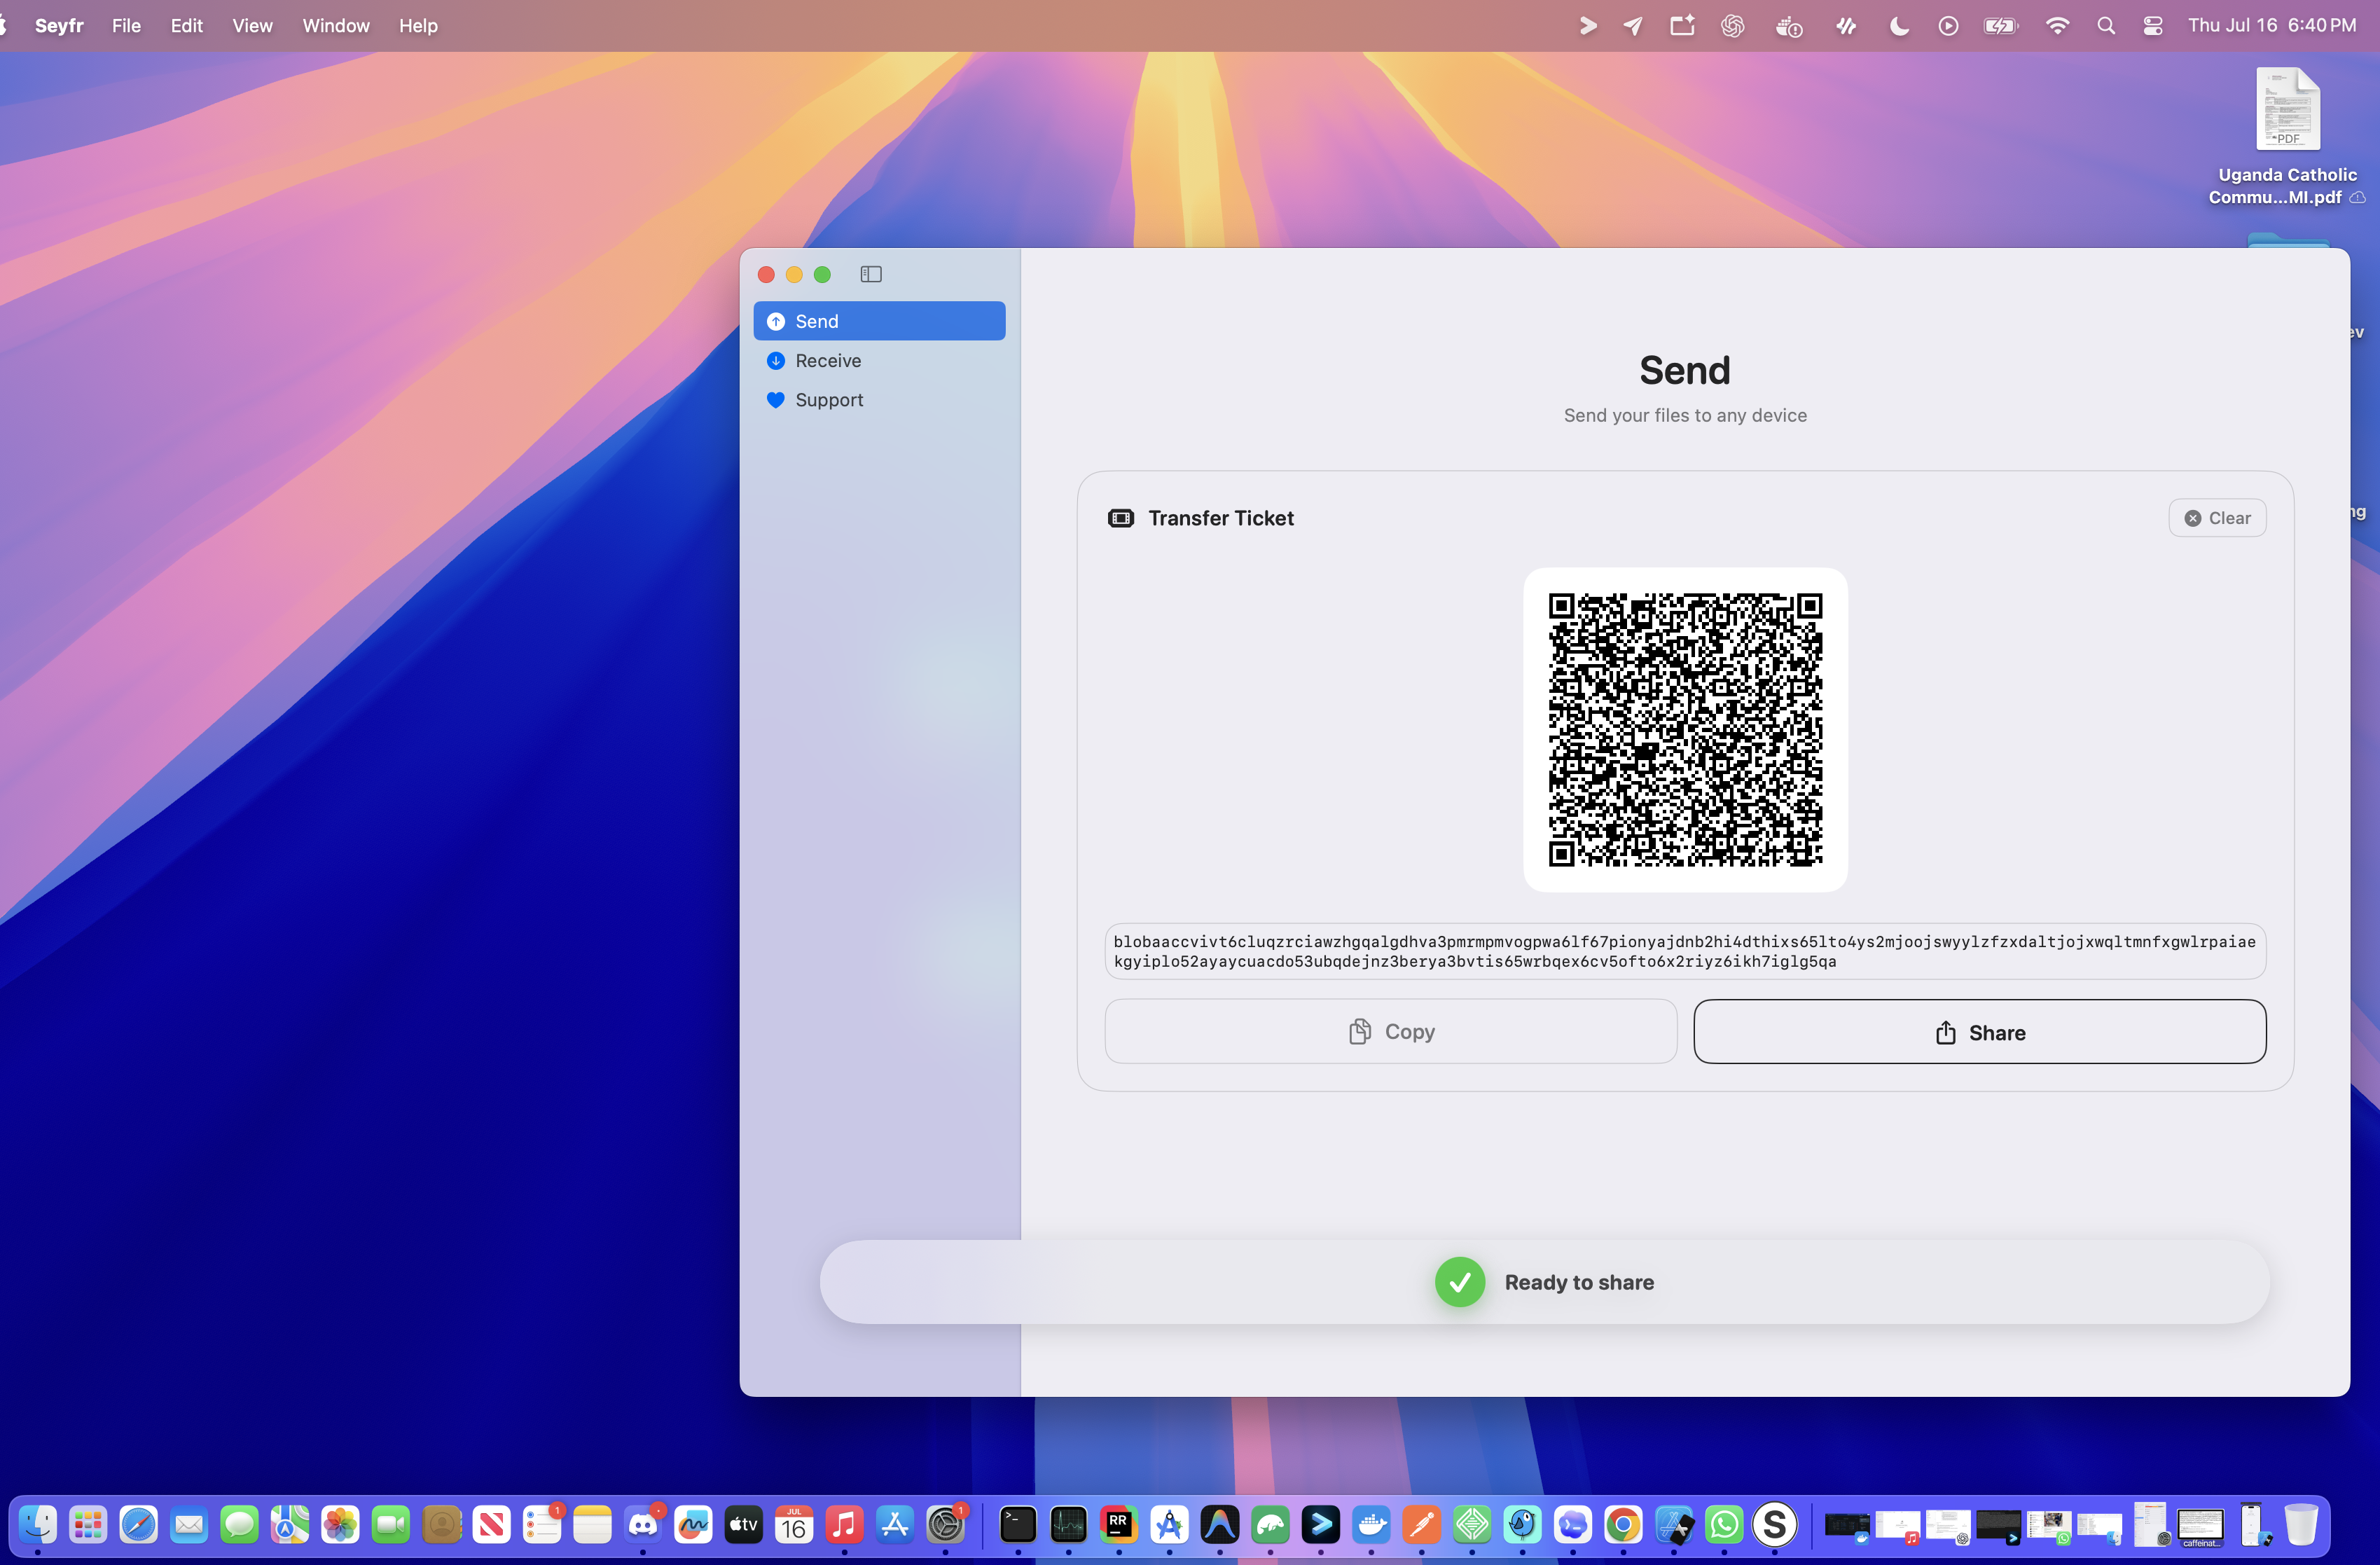Open the Edit menu
The height and width of the screenshot is (1565, 2380).
tap(186, 25)
